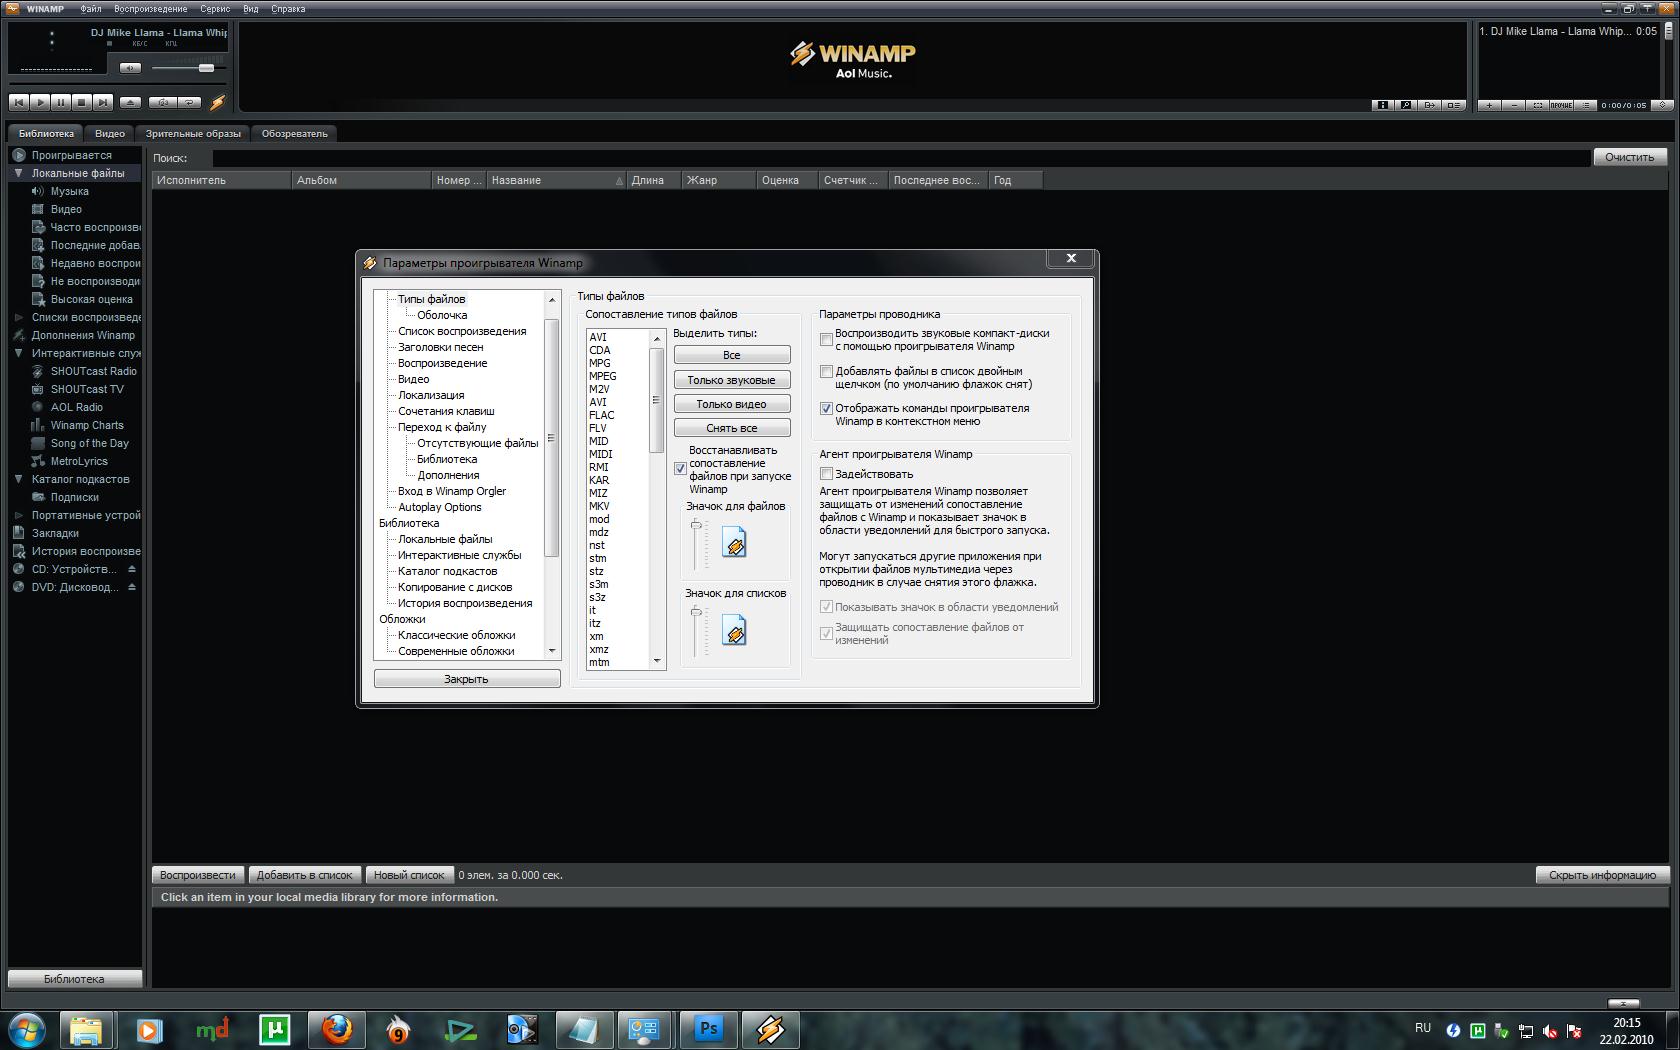This screenshot has height=1050, width=1680.
Task: Click the Add (+) button in the playlist editor
Action: [x=1489, y=105]
